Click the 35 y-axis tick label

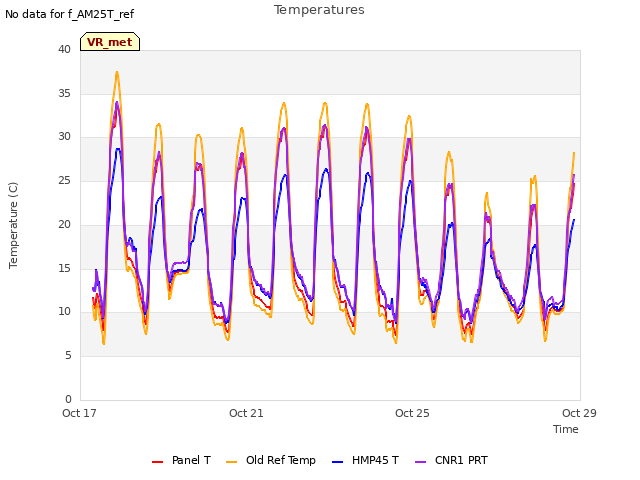tap(64, 93)
